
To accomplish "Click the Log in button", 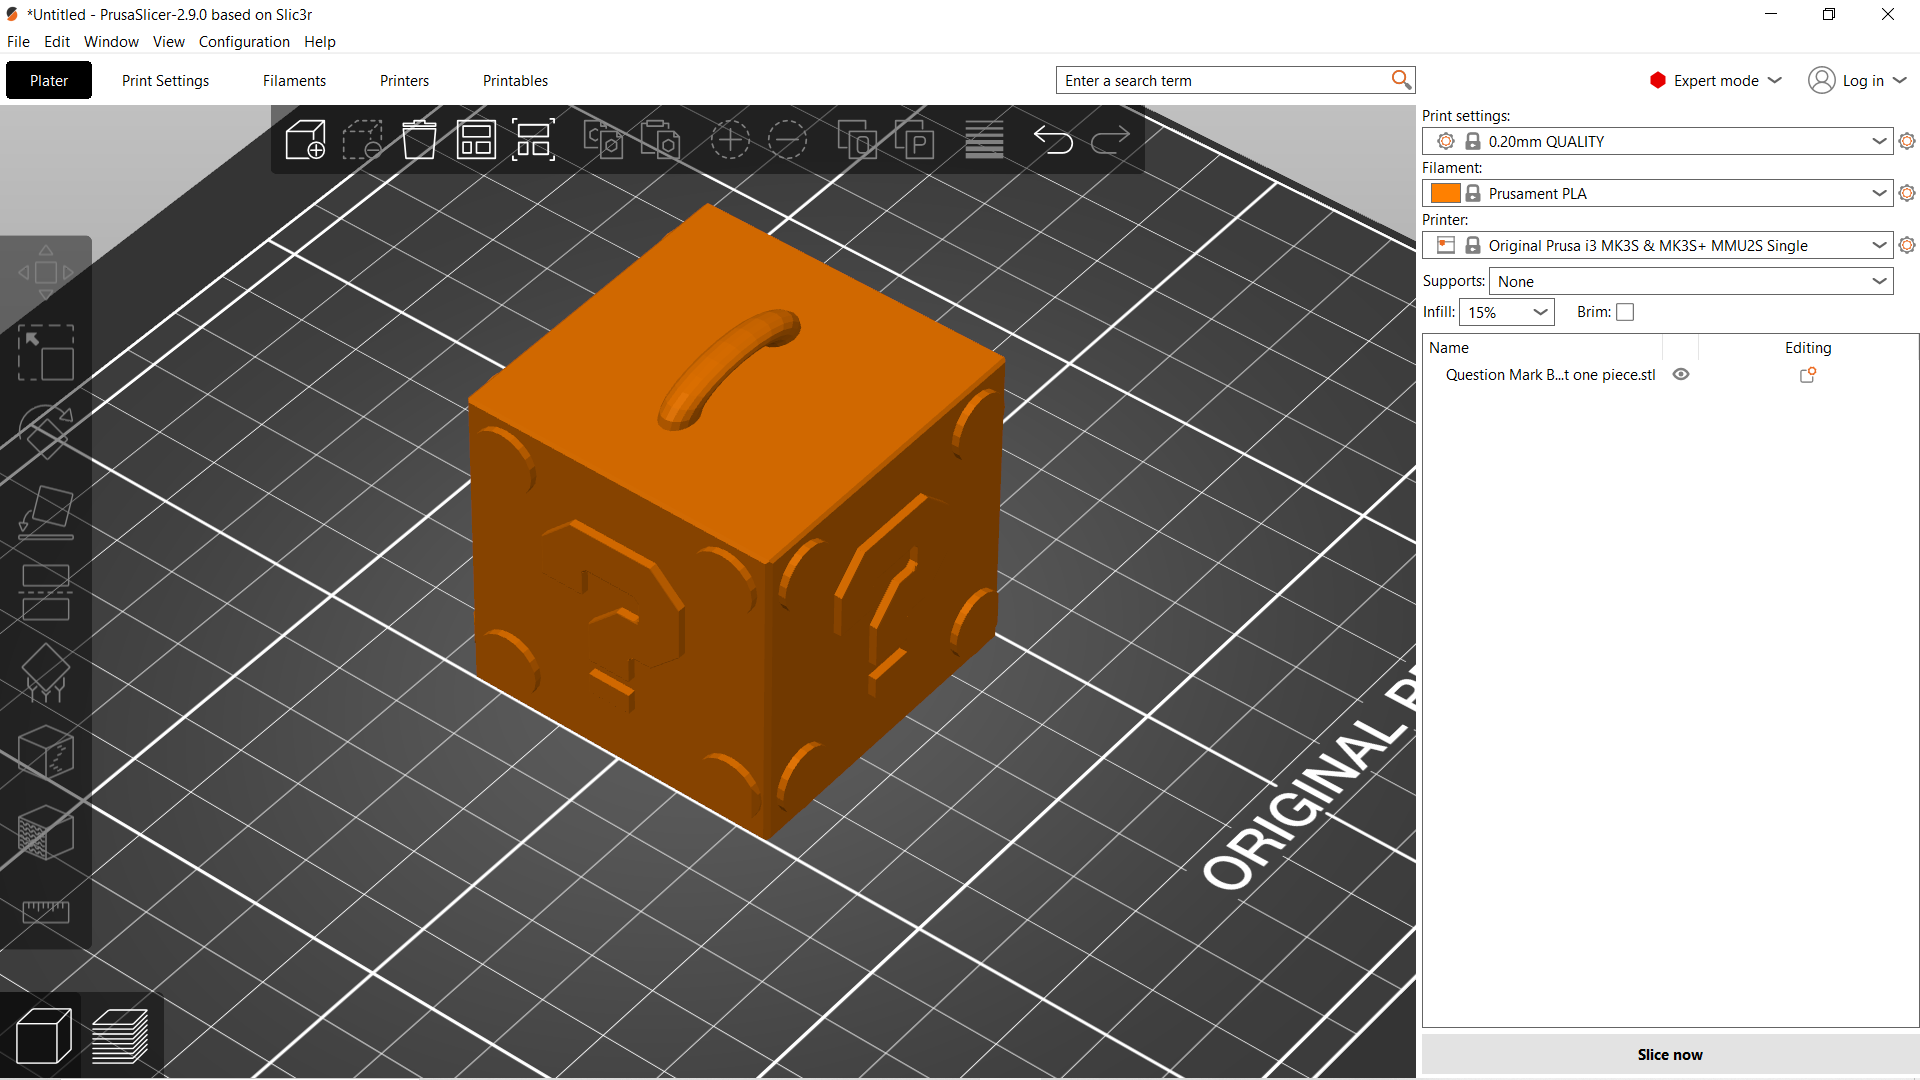I will [x=1857, y=80].
